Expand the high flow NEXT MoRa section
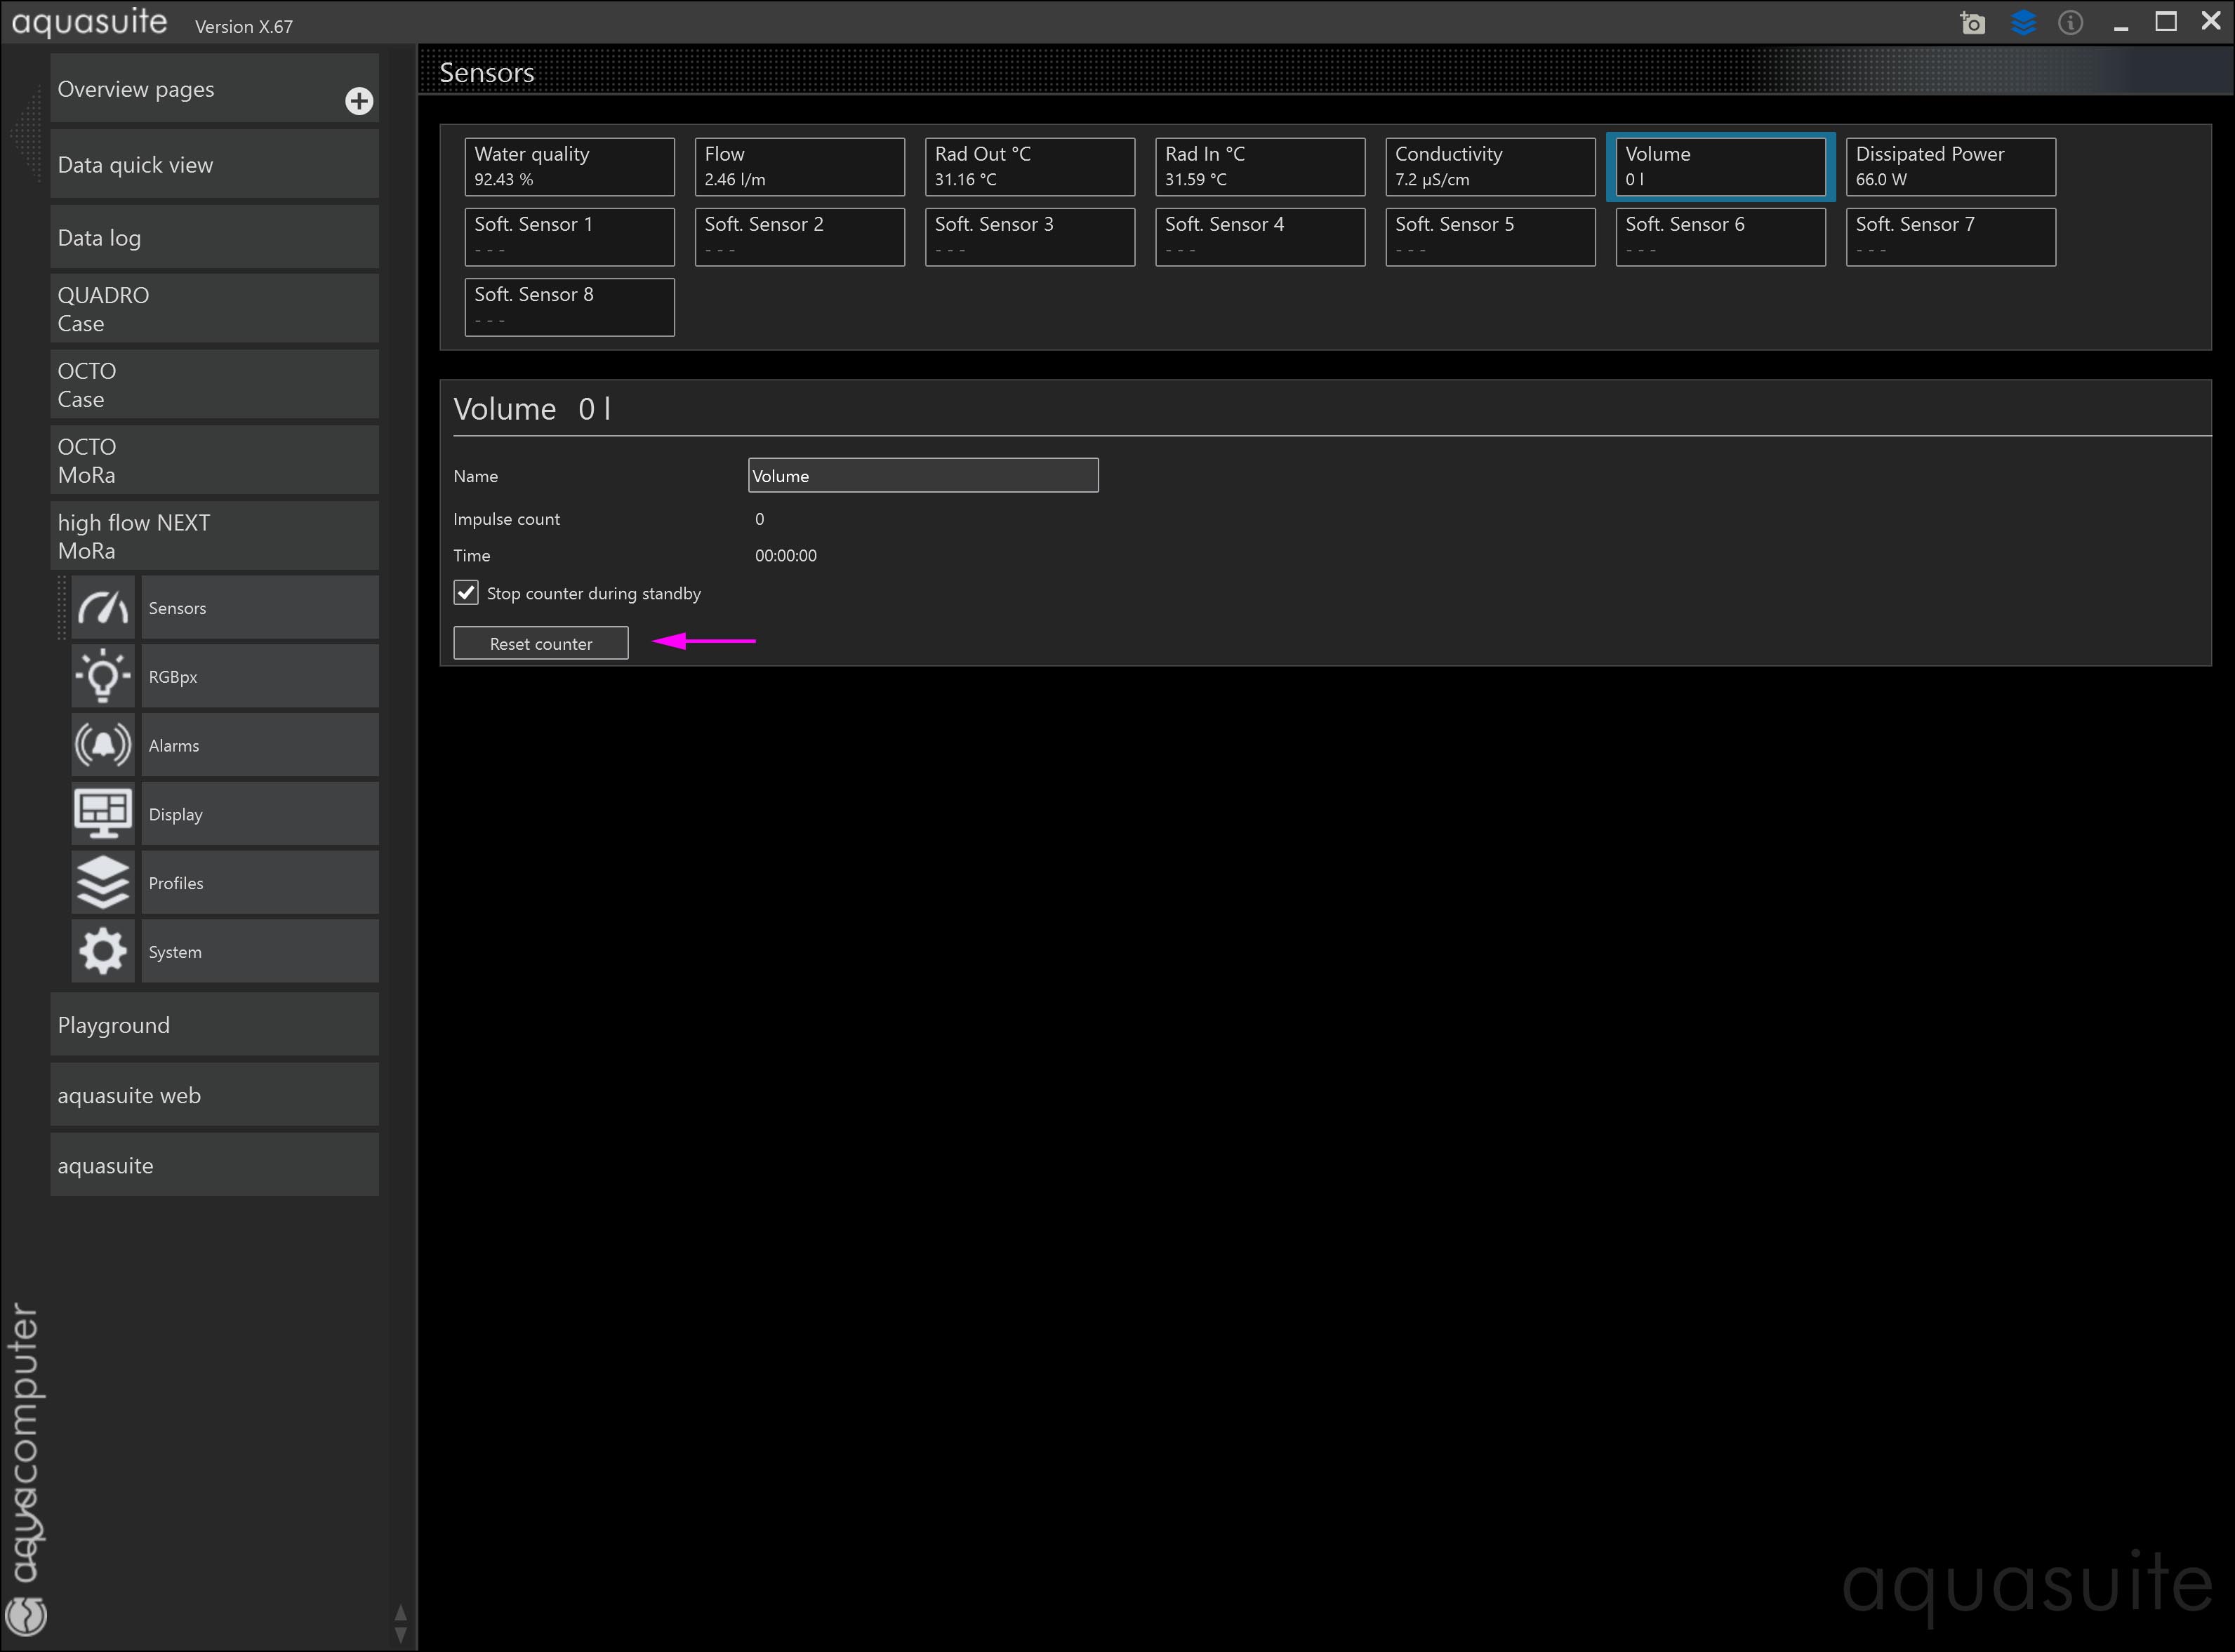The height and width of the screenshot is (1652, 2235). pyautogui.click(x=214, y=537)
